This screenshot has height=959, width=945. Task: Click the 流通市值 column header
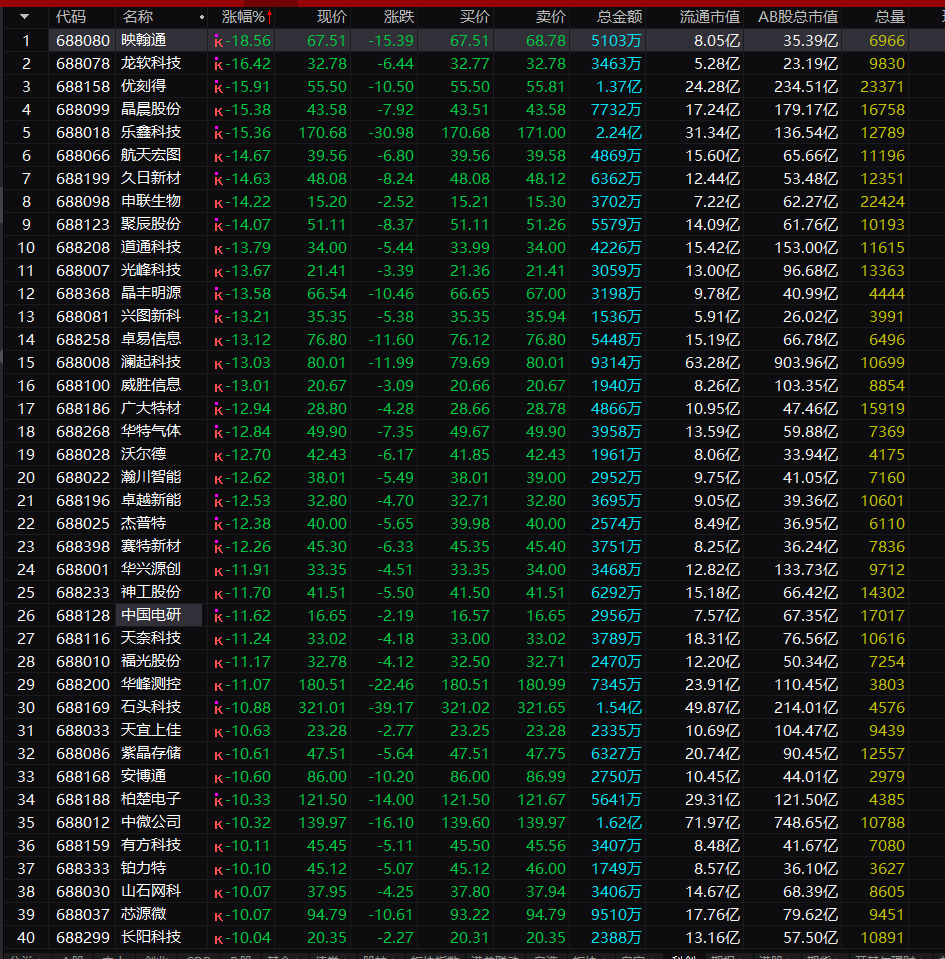click(x=710, y=17)
